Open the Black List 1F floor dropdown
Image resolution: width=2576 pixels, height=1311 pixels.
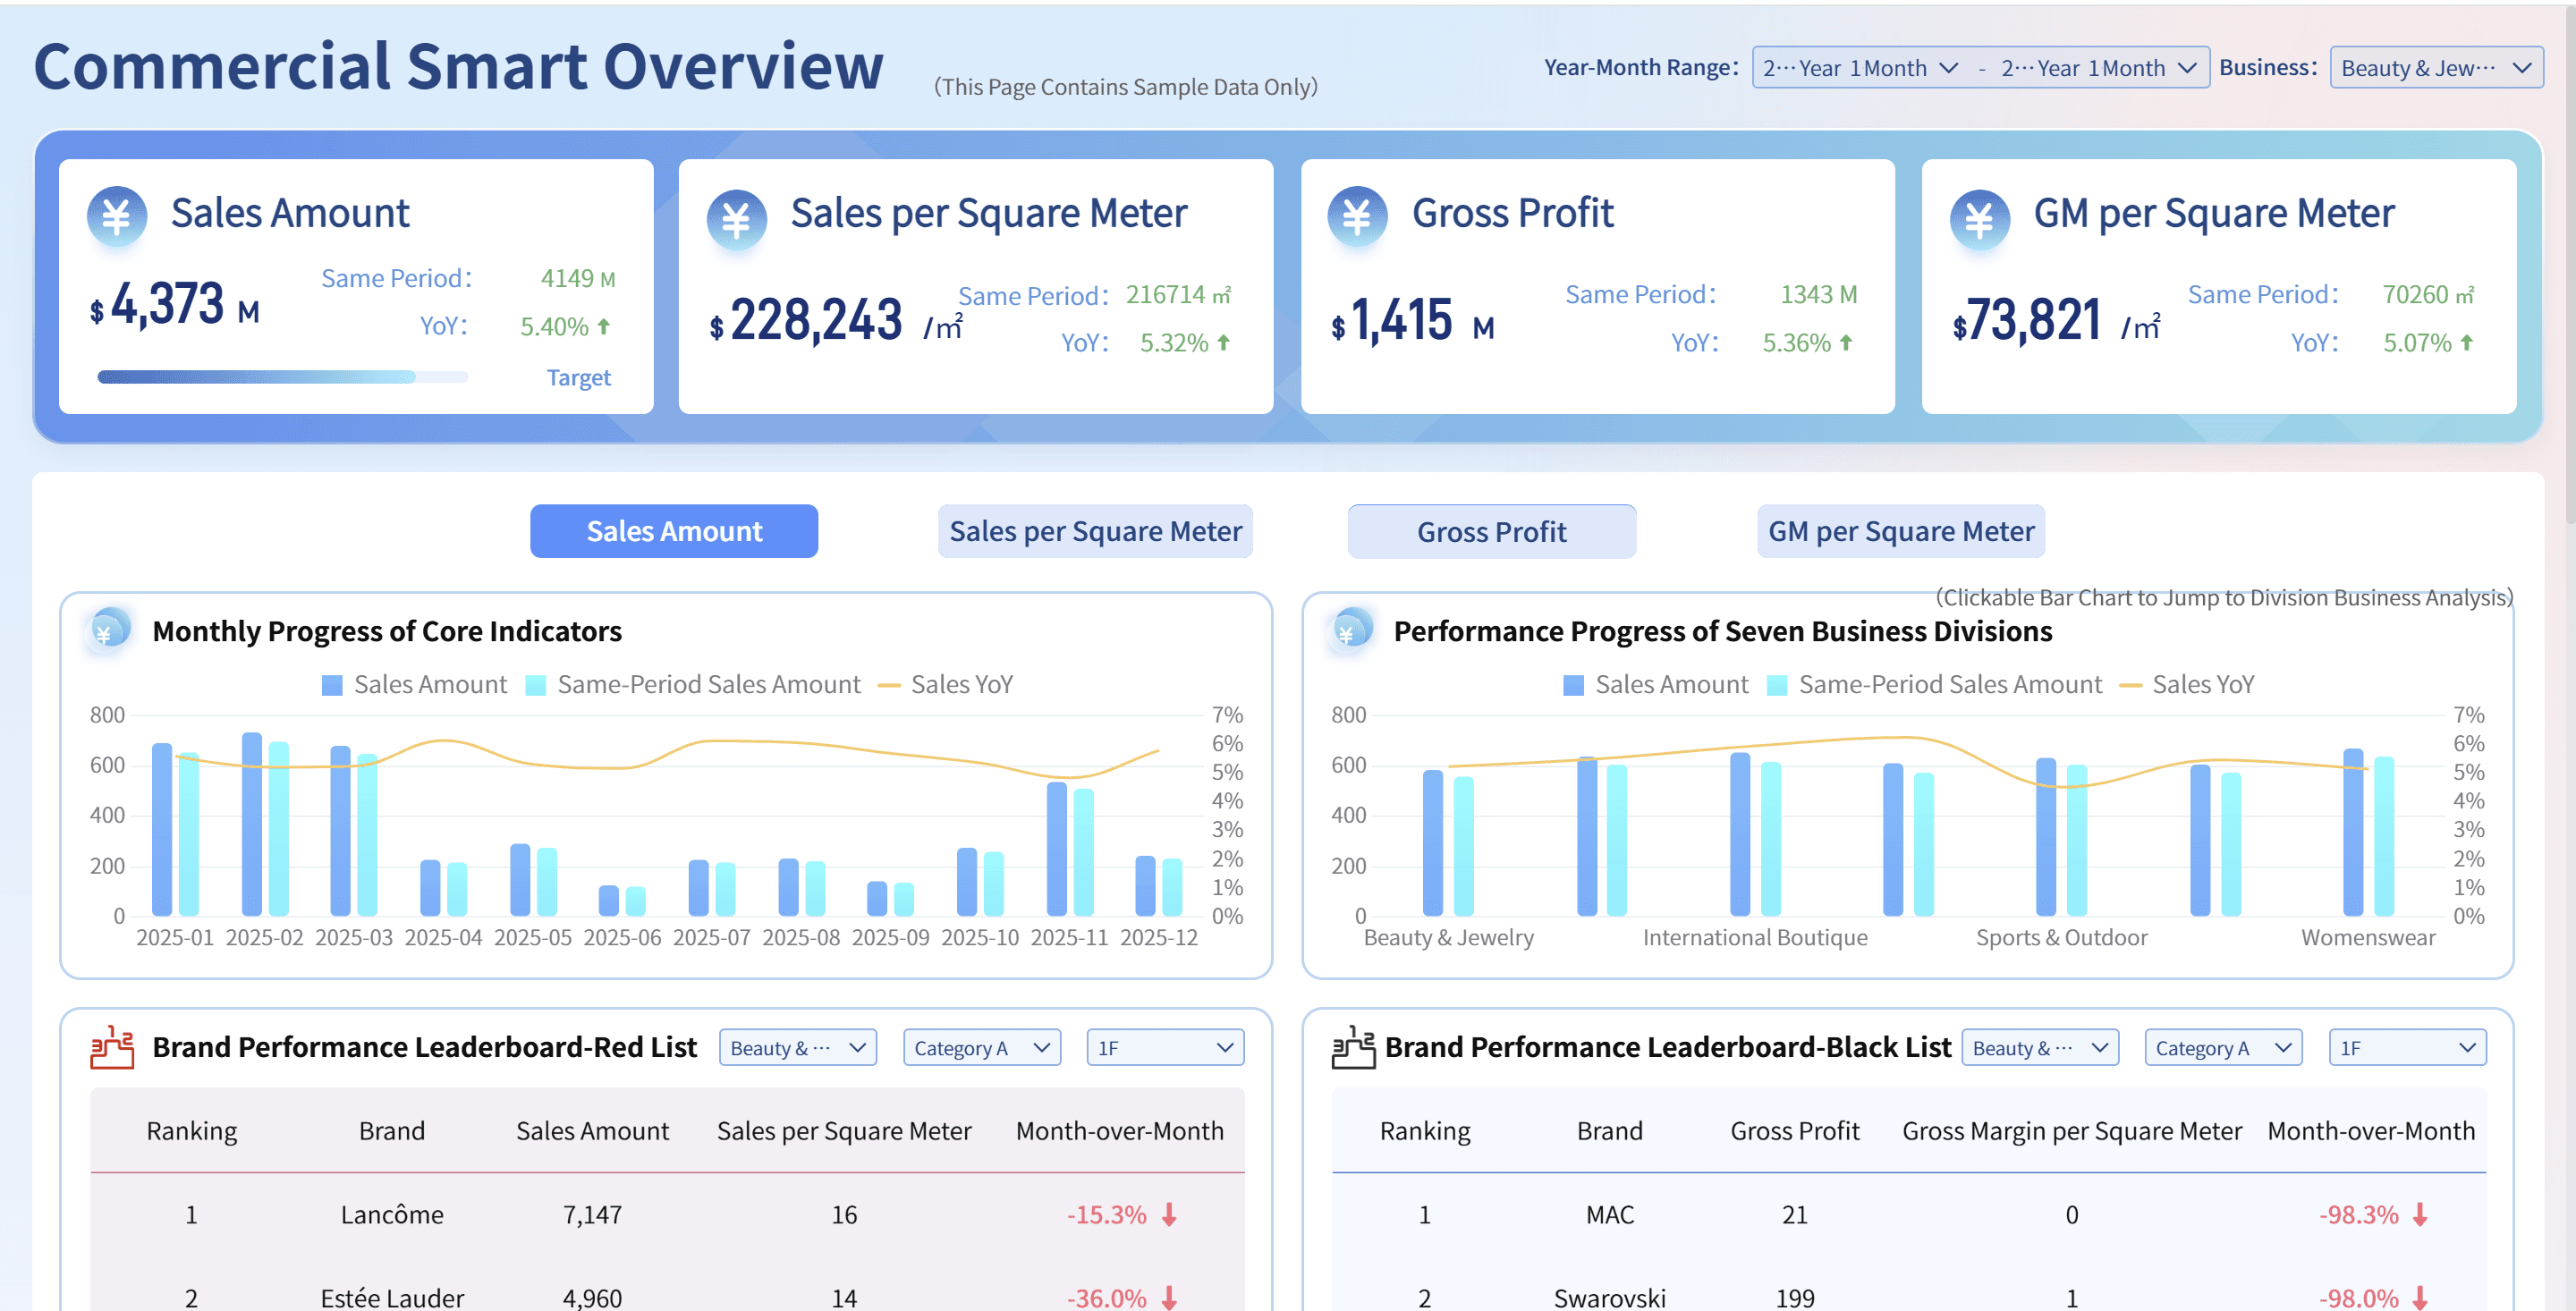[x=2407, y=1048]
